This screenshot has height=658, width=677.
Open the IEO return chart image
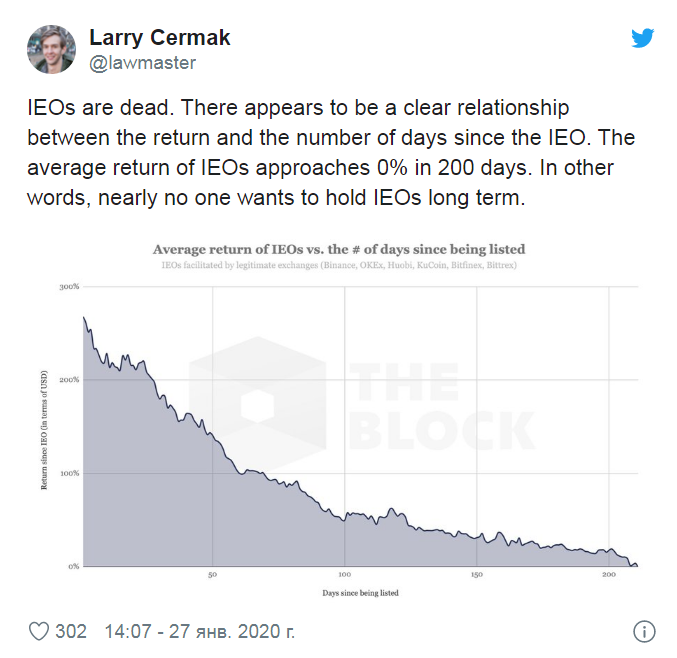pos(339,420)
